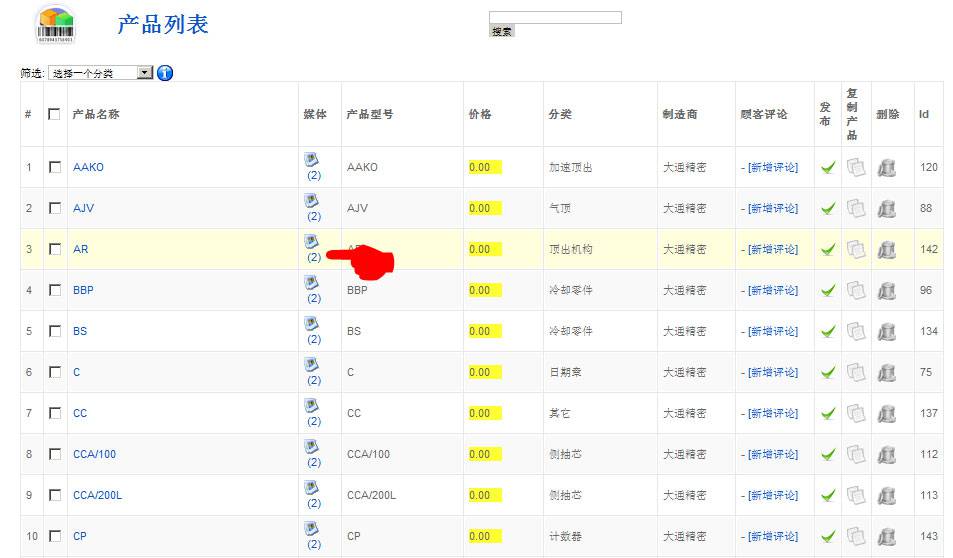Open the media icon for CC row
The height and width of the screenshot is (558, 953).
point(311,406)
